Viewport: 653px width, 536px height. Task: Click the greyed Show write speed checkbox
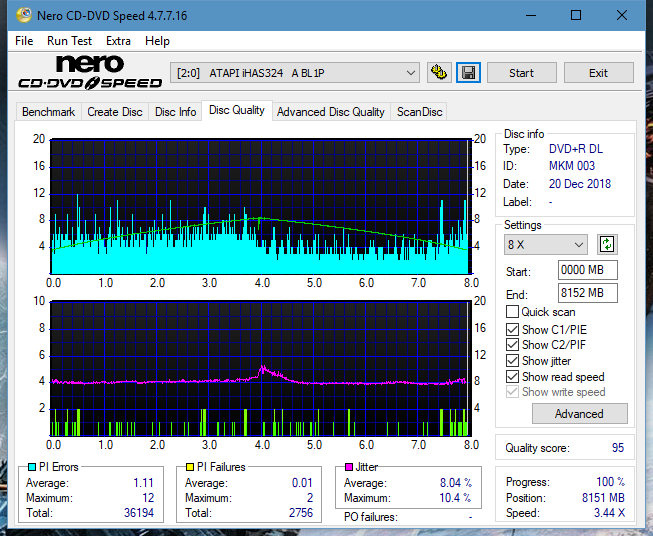point(512,392)
